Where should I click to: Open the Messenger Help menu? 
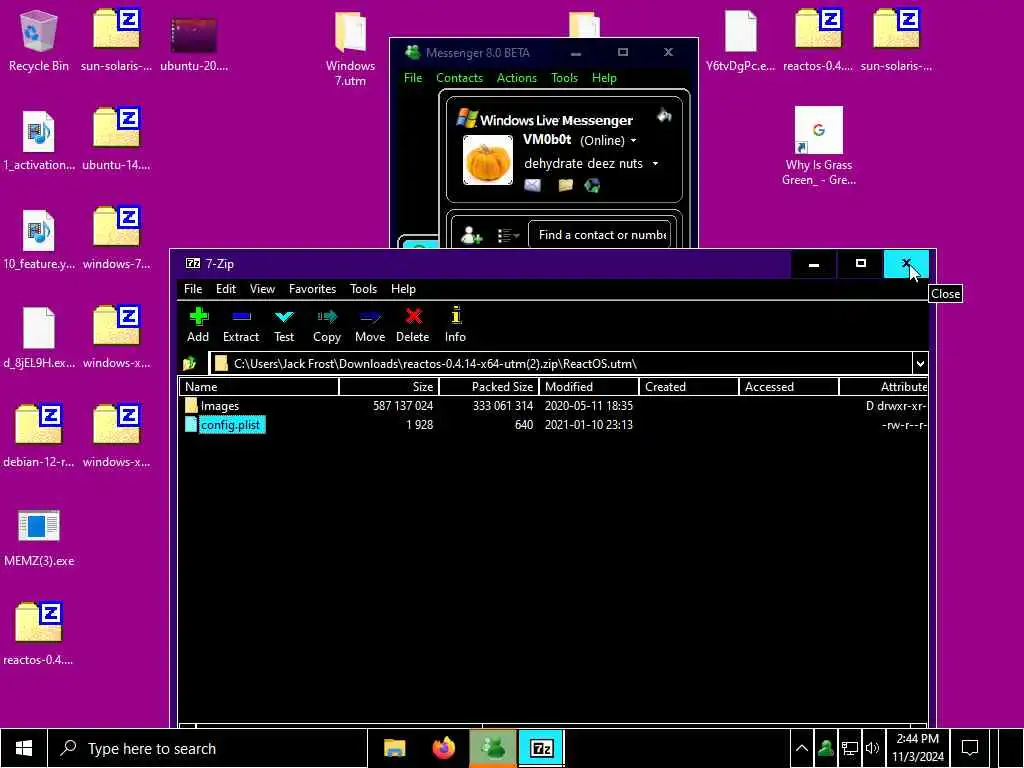[x=604, y=78]
